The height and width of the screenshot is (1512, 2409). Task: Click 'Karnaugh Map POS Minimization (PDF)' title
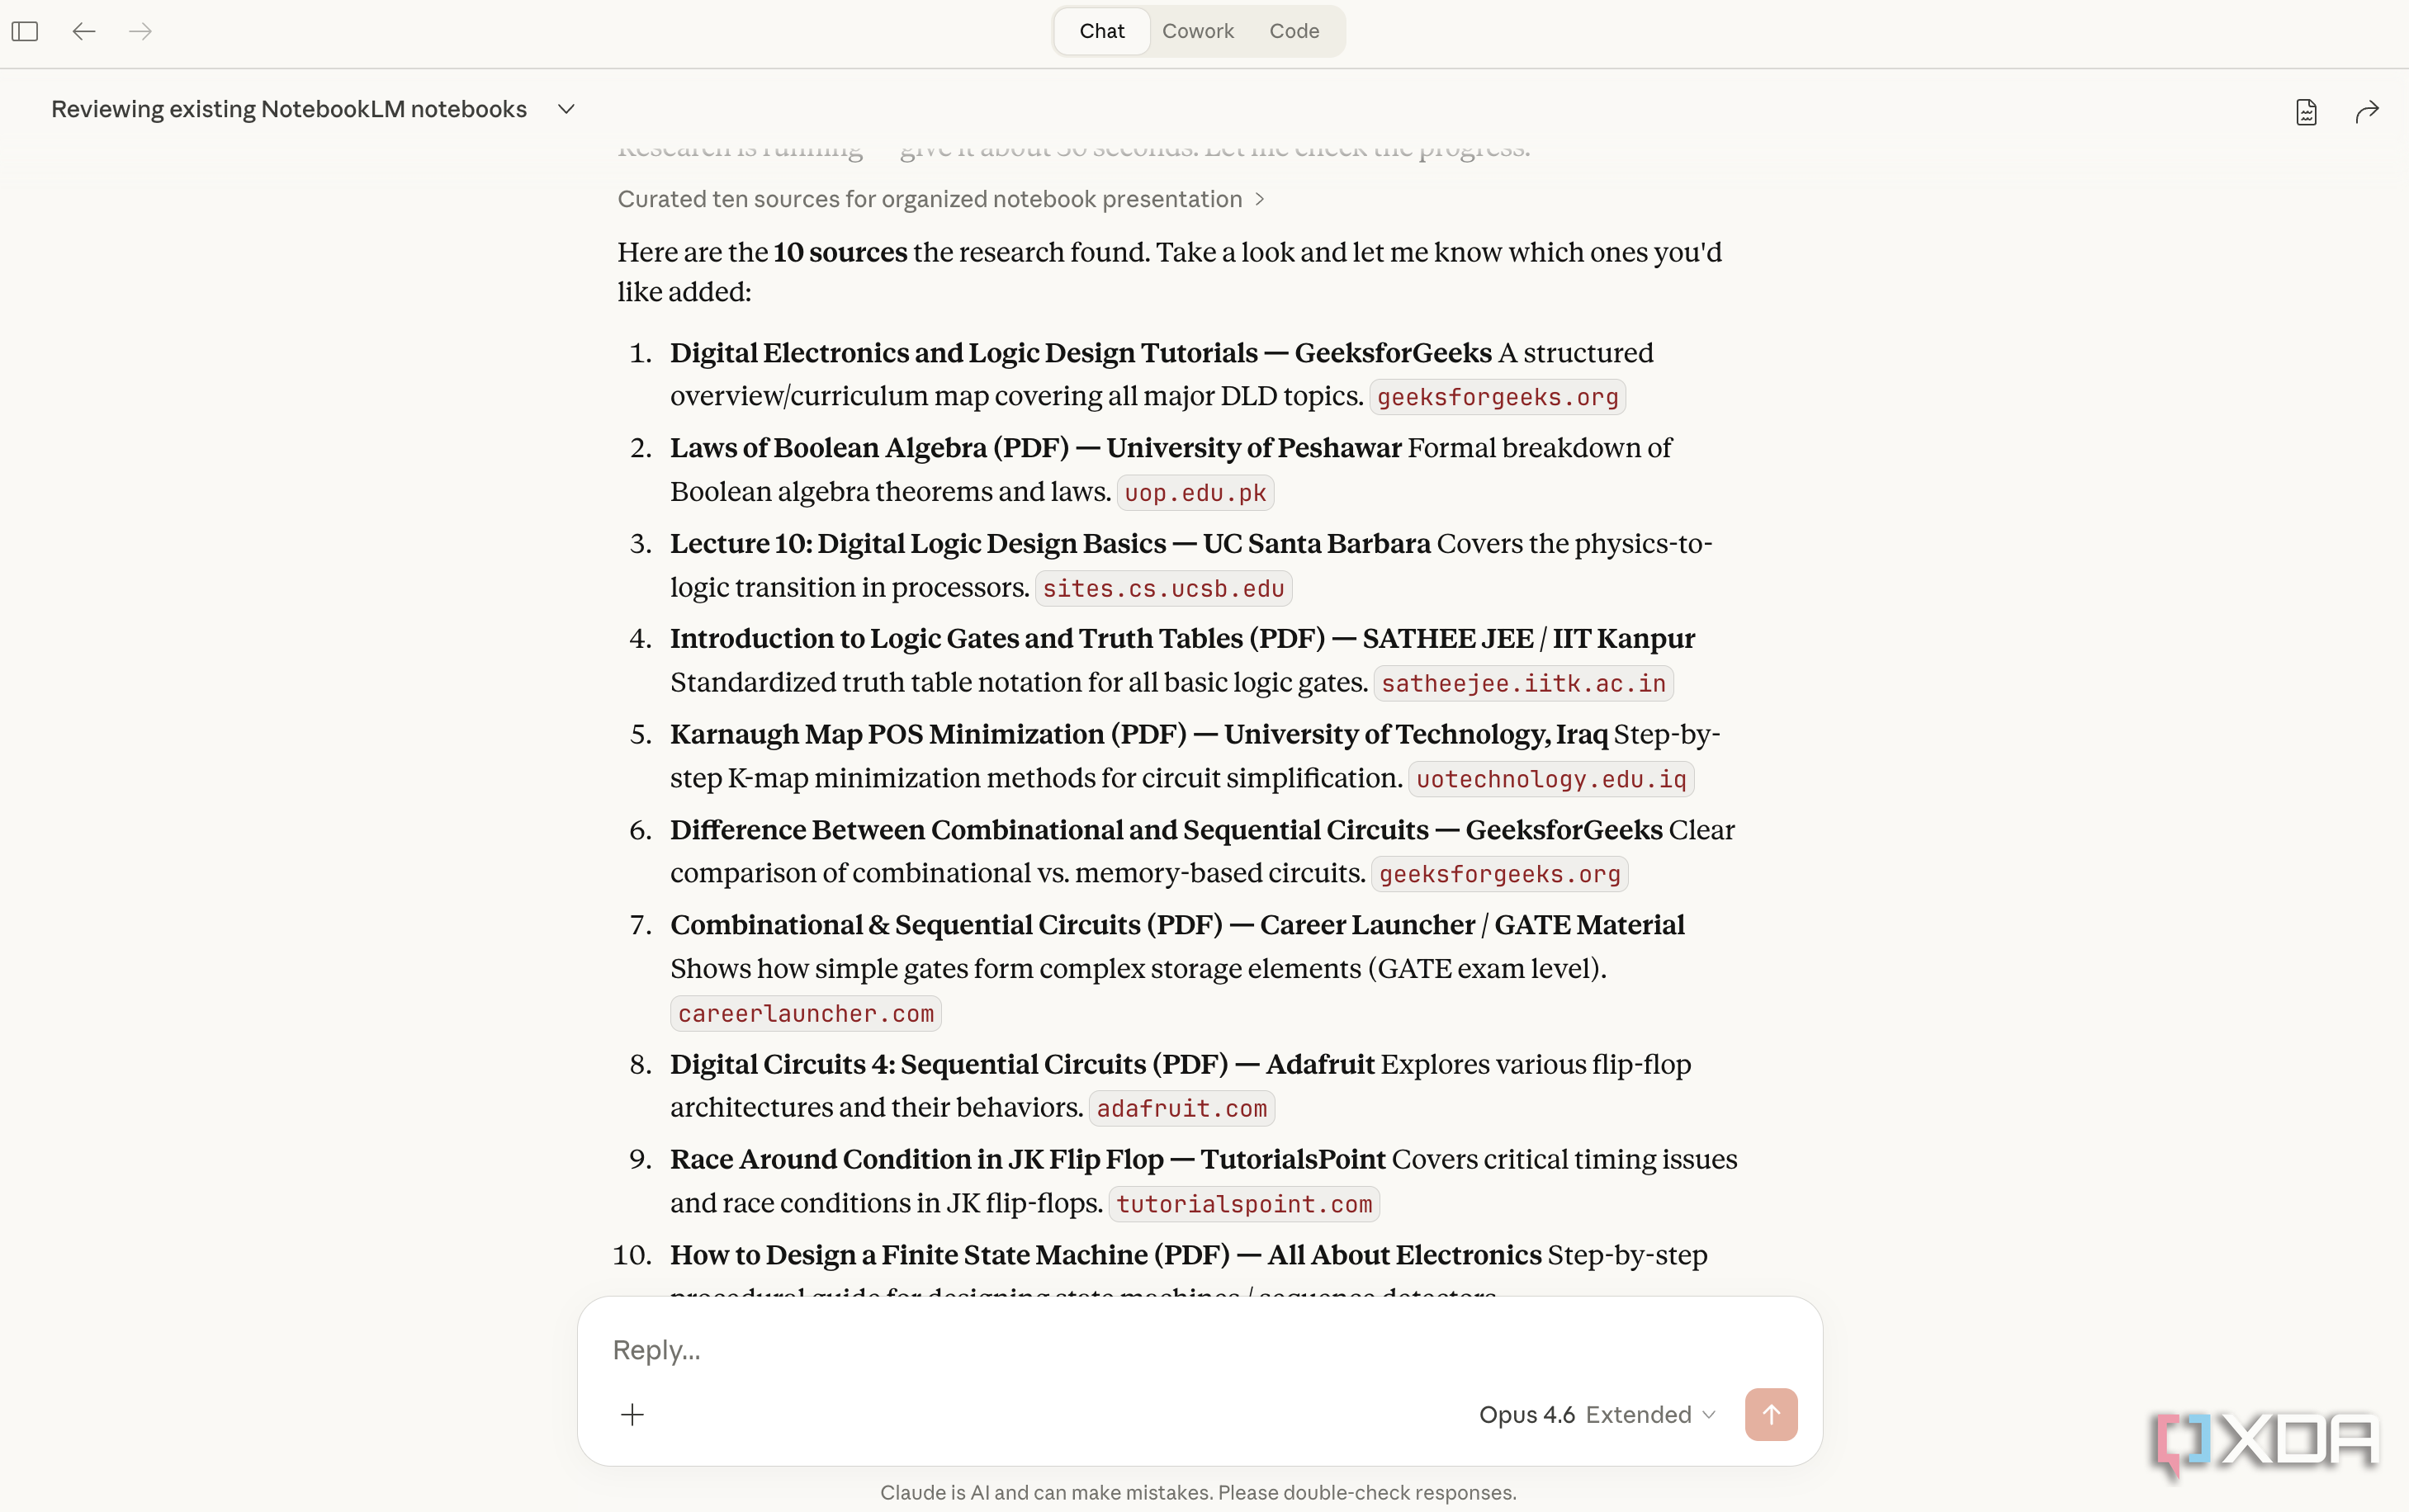tap(928, 734)
